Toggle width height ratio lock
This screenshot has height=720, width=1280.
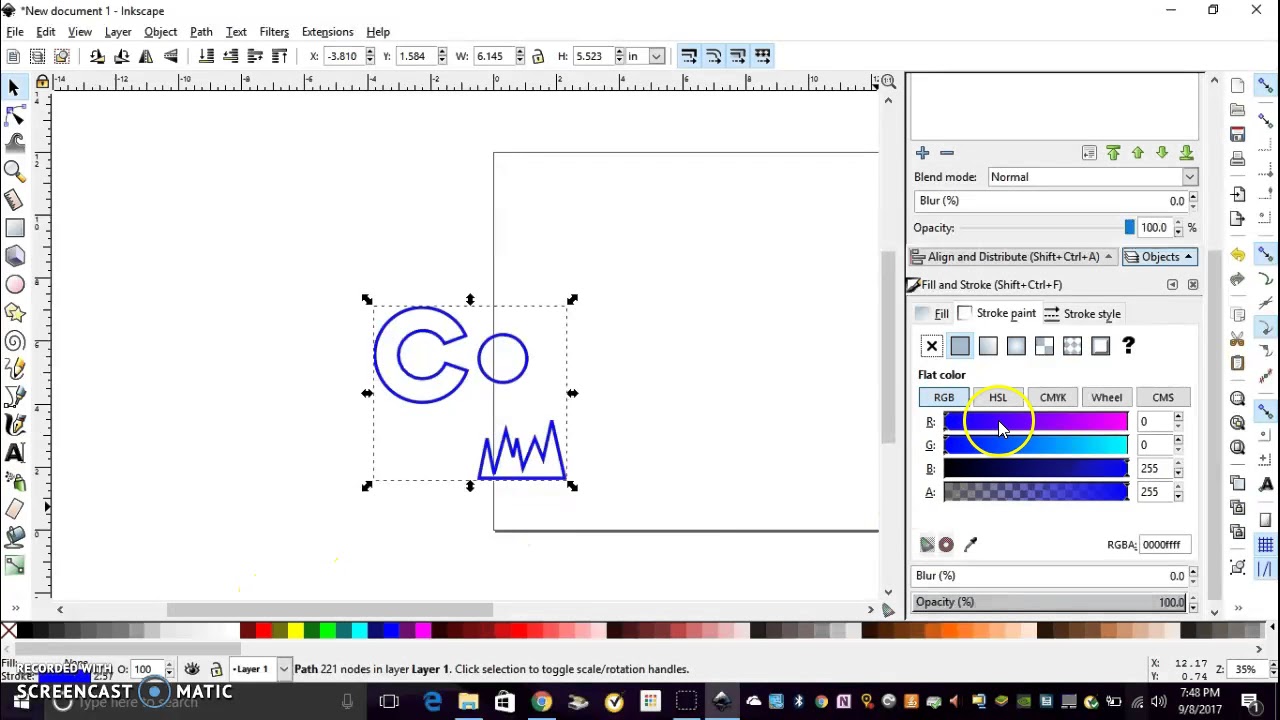point(538,56)
